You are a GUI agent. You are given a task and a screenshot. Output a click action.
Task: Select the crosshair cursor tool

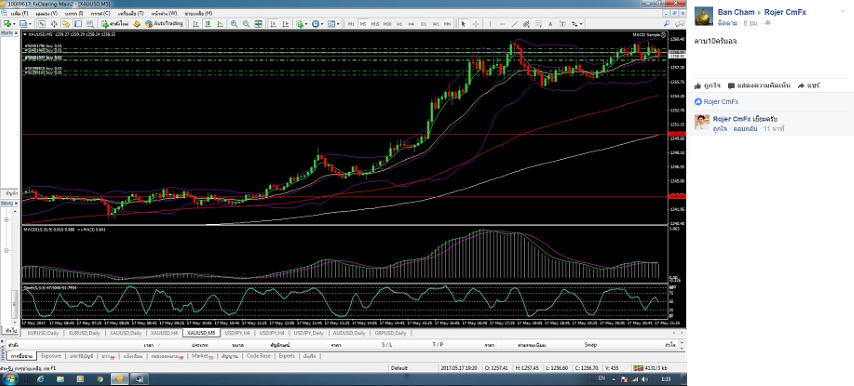[475, 24]
